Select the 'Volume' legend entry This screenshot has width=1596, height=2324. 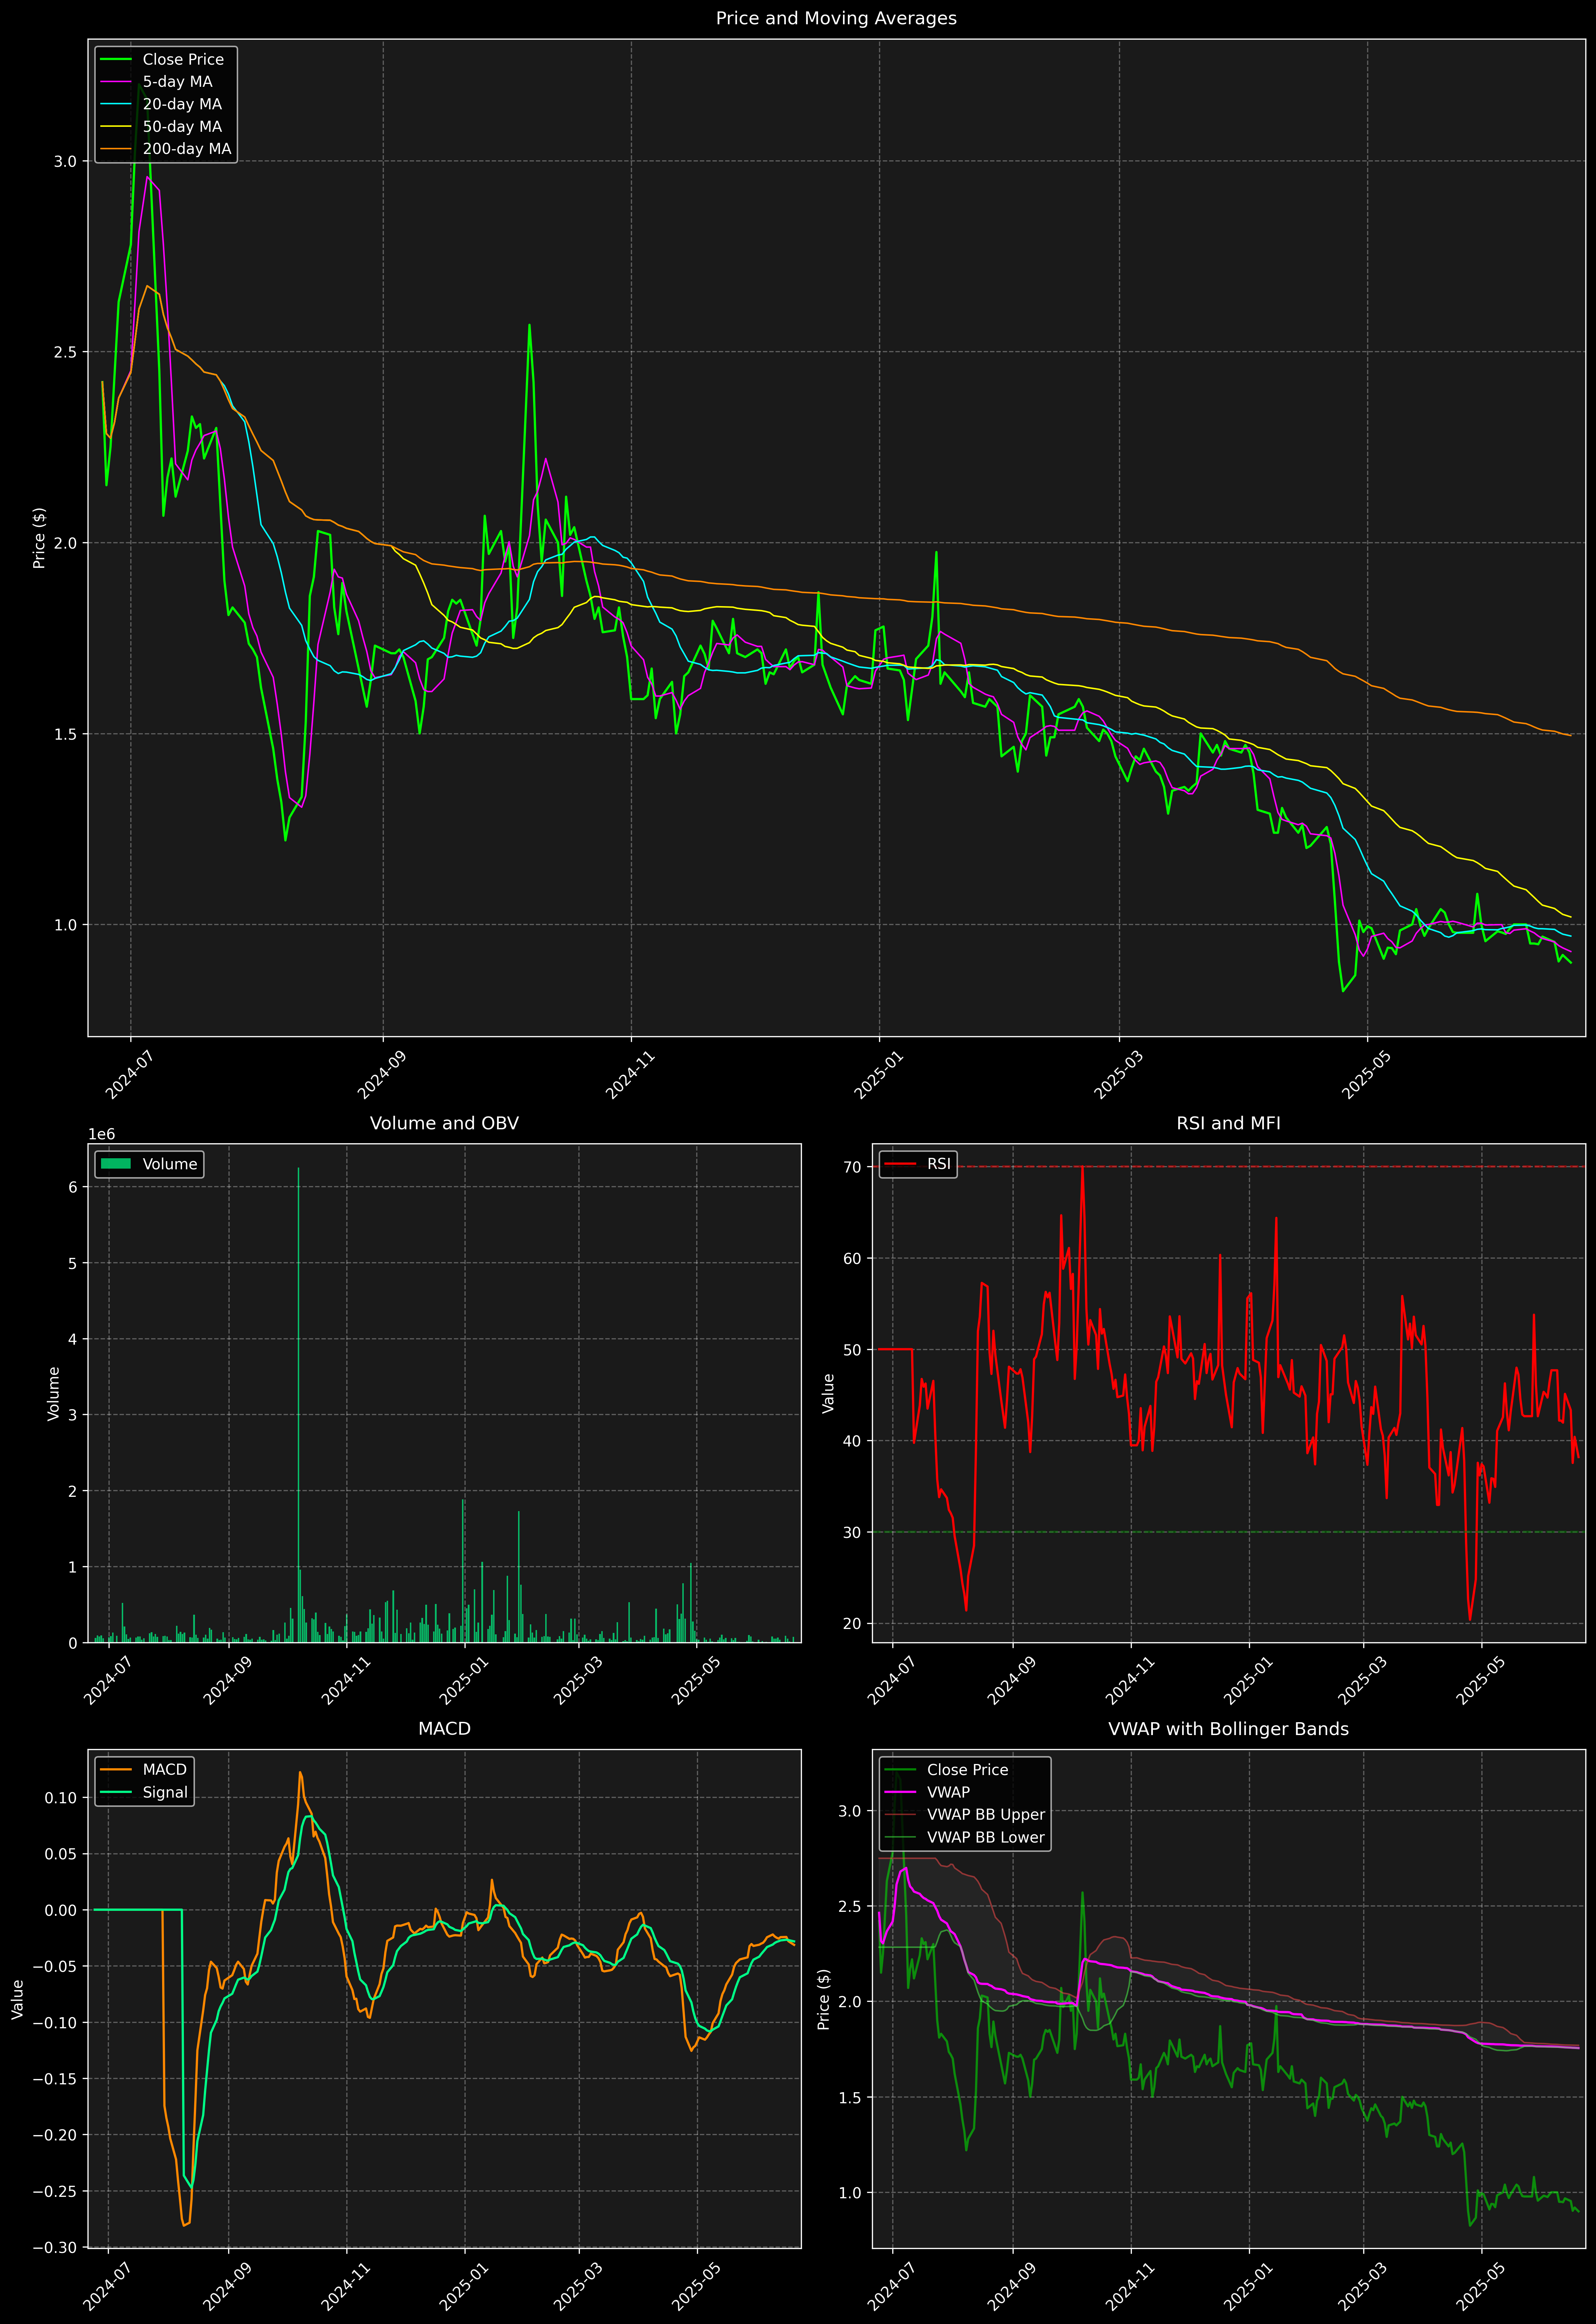[x=170, y=1164]
